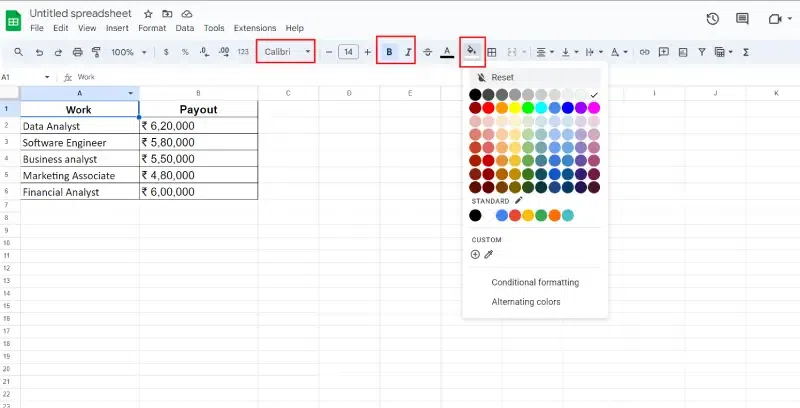
Task: Click the insert comment icon in toolbar
Action: [x=663, y=52]
